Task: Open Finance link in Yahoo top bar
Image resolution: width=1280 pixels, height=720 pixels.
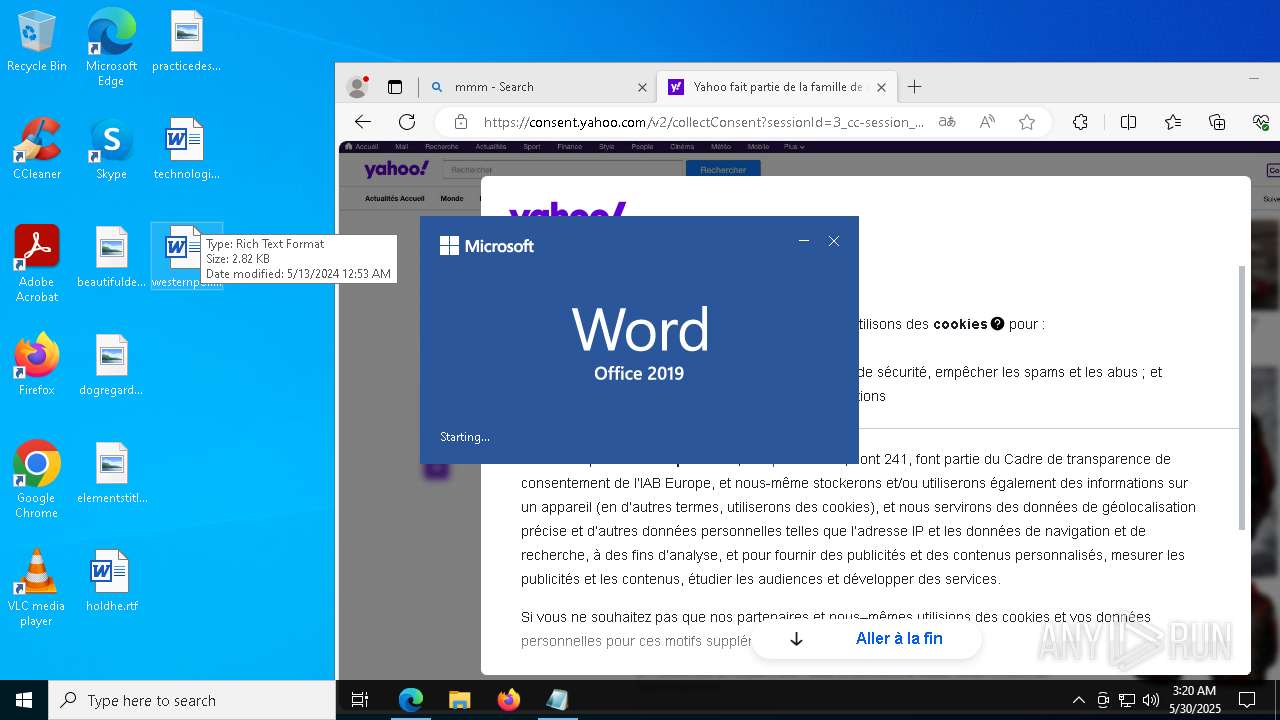Action: 569,147
